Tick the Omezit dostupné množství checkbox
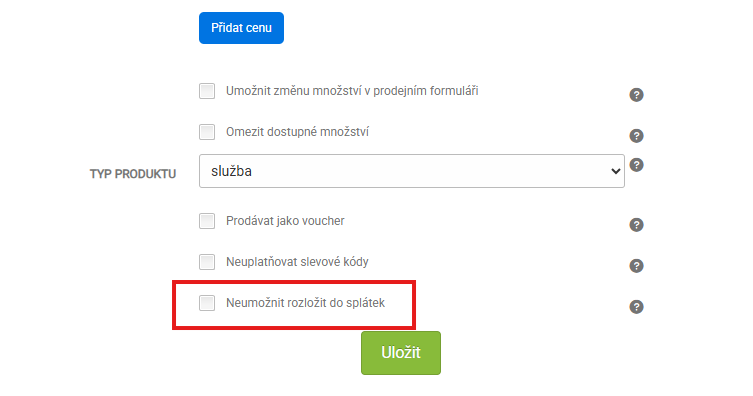Screen dimensions: 753x396 [x=207, y=132]
